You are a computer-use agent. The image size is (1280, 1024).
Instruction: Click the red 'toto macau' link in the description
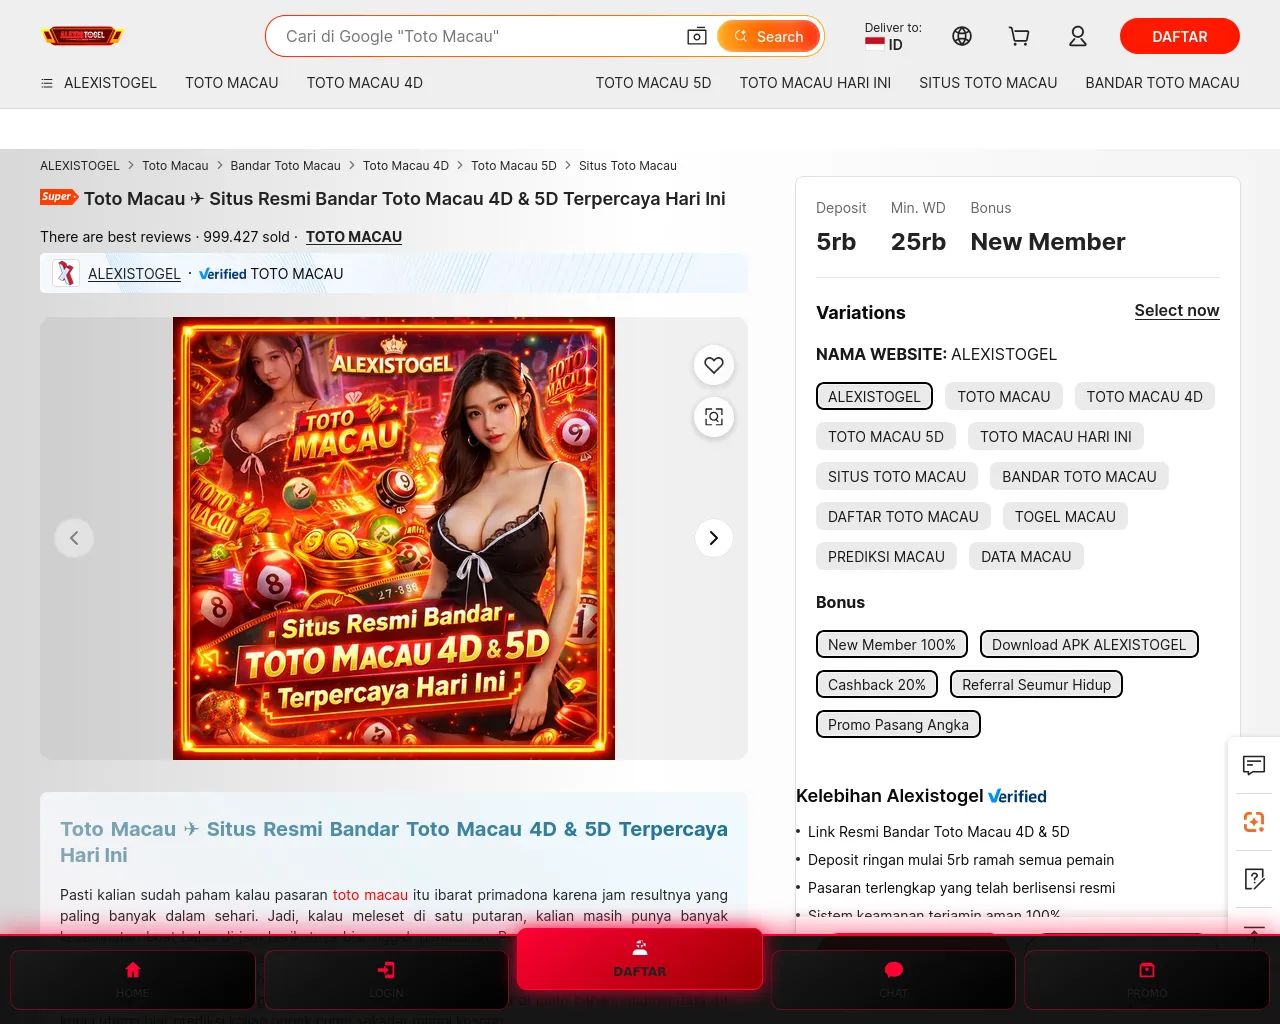[370, 895]
